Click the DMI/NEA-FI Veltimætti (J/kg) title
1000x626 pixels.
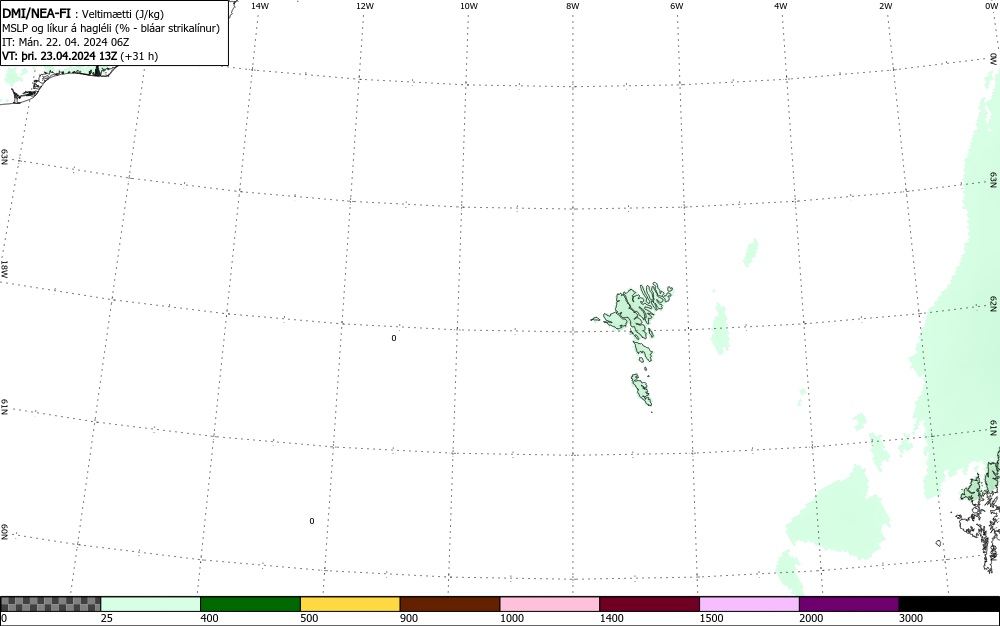click(83, 13)
